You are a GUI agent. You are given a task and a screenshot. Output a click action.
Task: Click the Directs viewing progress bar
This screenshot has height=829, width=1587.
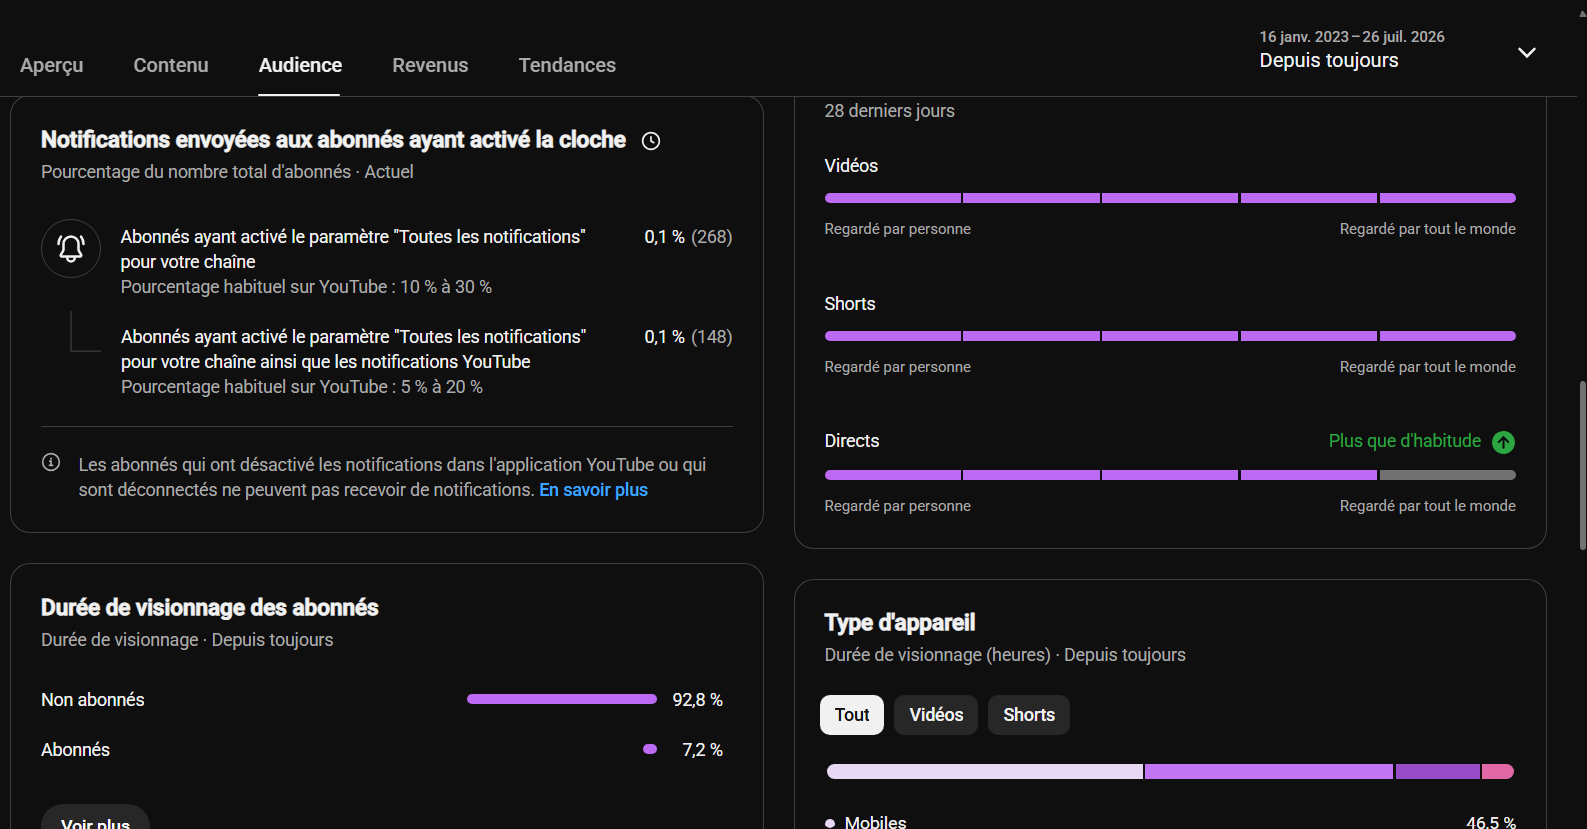pos(1170,475)
